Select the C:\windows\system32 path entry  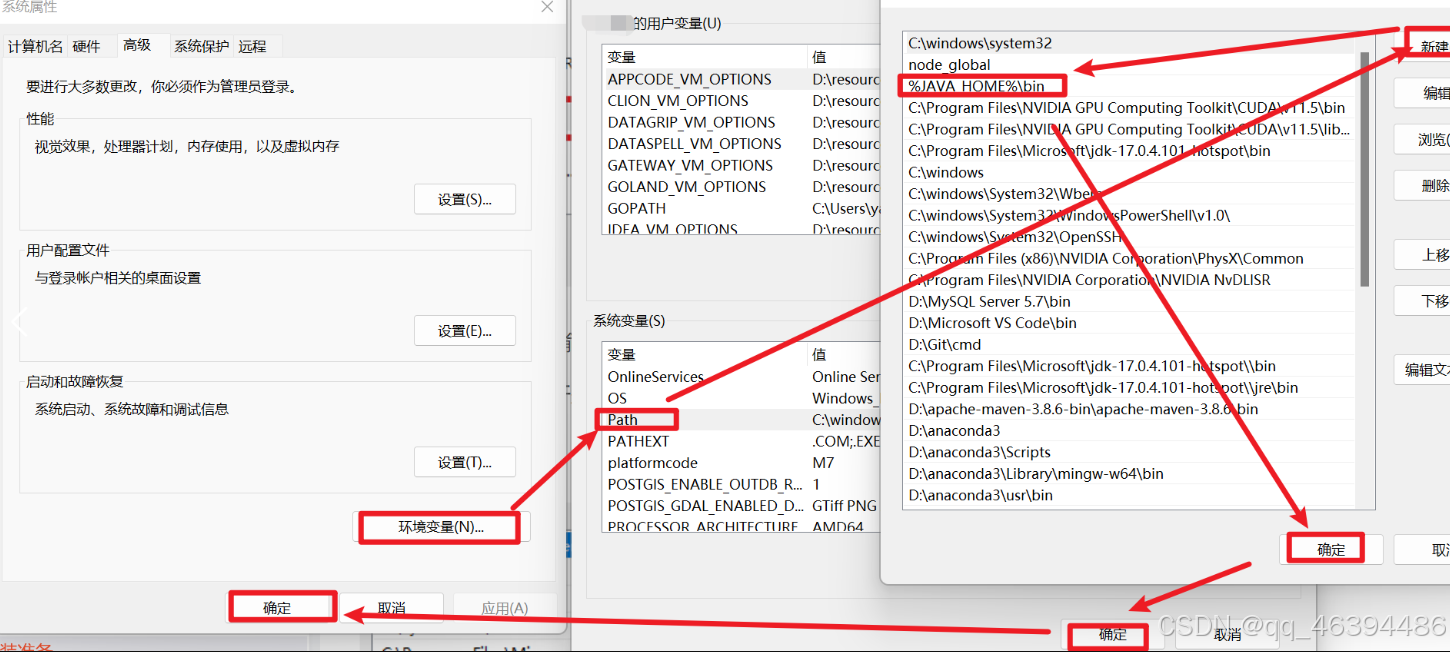click(1130, 43)
